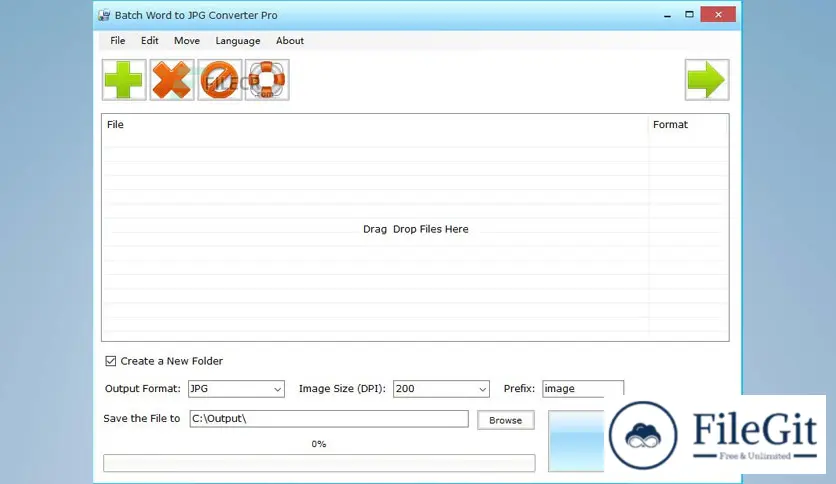
Task: Click the Format column header
Action: pos(670,125)
